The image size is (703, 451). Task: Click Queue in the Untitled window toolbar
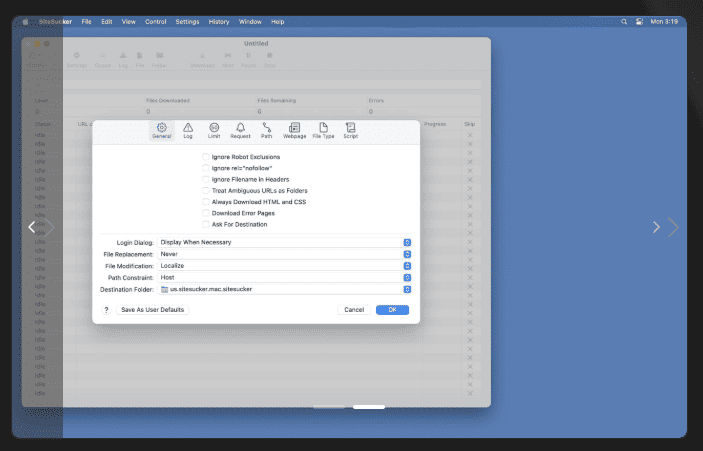click(103, 60)
